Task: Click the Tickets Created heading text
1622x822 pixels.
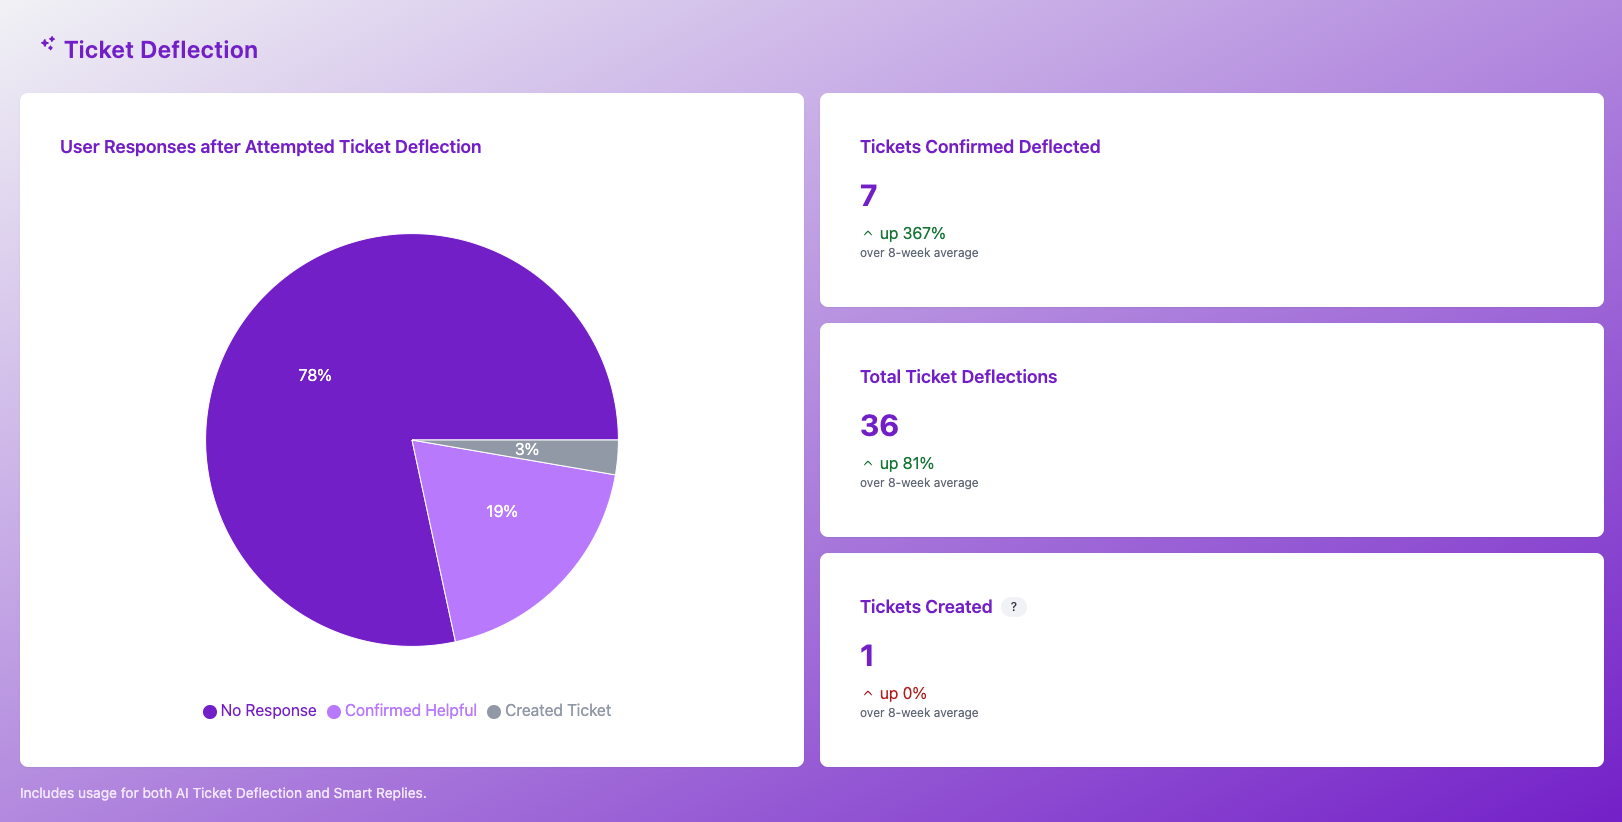Action: tap(925, 607)
